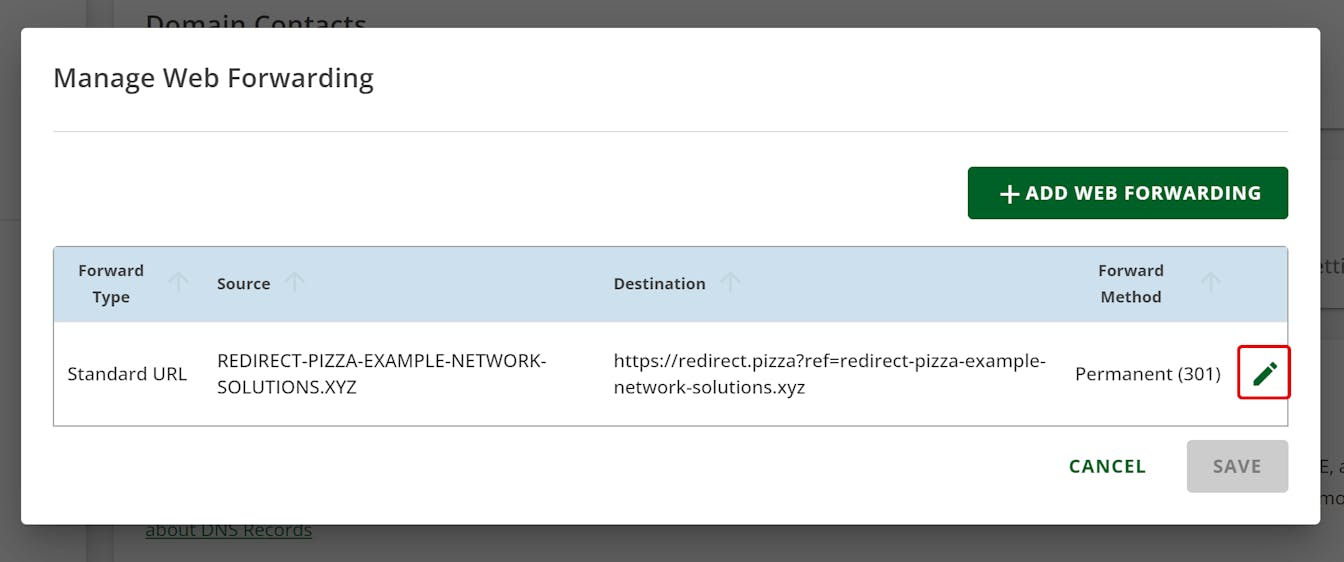Select the Permanent (301) method cell
The height and width of the screenshot is (562, 1344).
(x=1147, y=374)
